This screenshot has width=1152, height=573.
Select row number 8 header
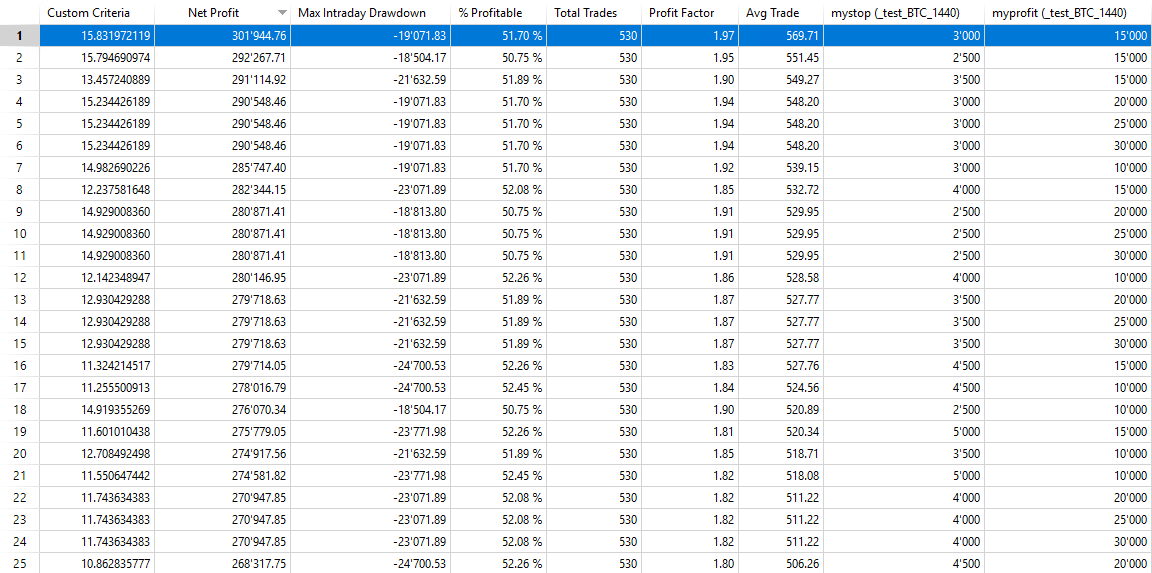point(20,190)
